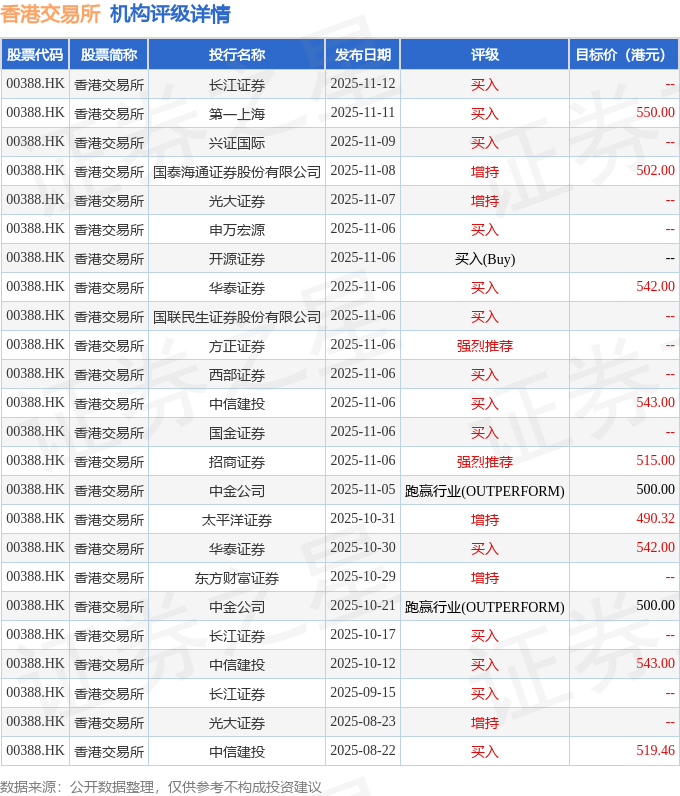Click 国联民生证券股份有限公司 cell
Screen dimensions: 680x796
(237, 317)
